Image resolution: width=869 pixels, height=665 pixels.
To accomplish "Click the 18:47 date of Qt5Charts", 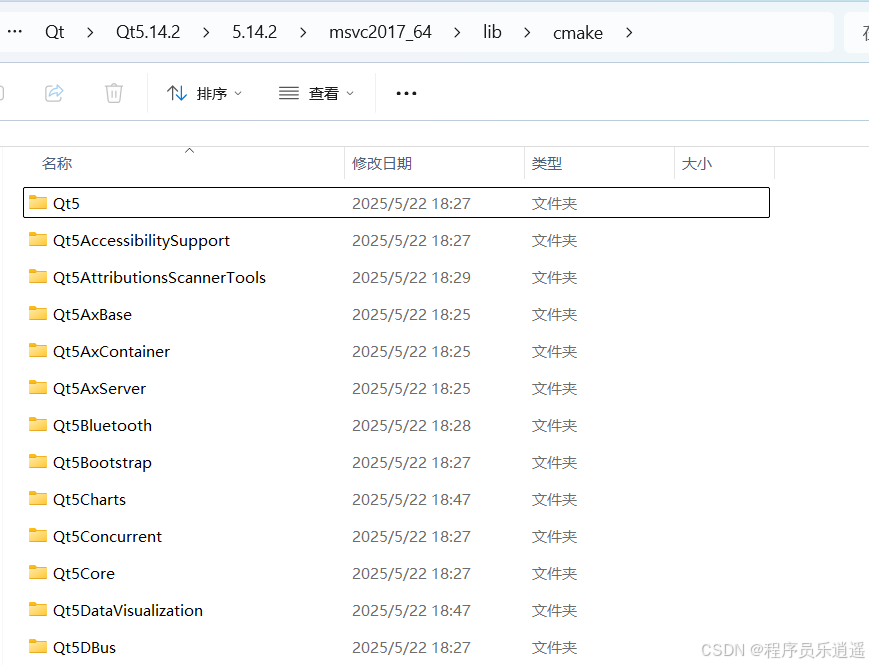I will click(411, 500).
